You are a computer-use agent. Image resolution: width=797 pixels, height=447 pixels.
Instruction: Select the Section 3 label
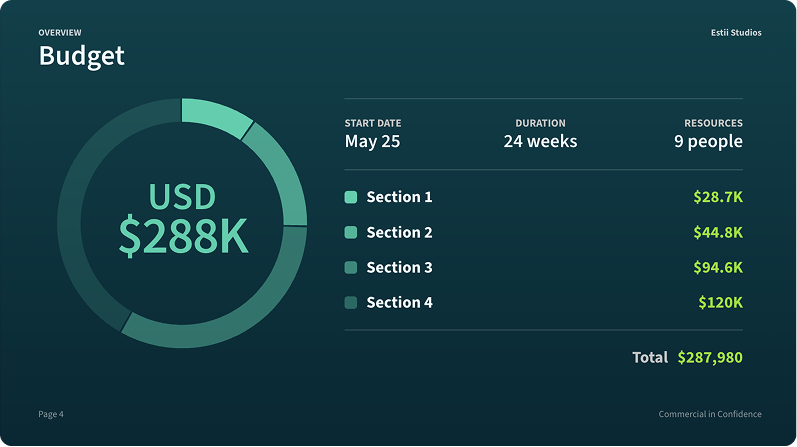399,267
